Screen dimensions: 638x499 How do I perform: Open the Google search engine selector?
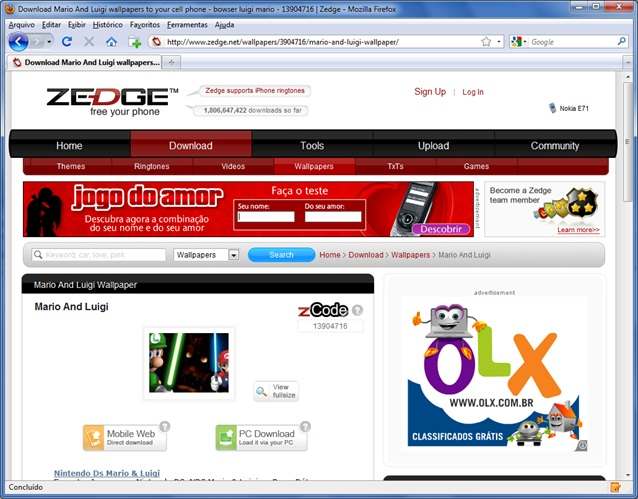point(518,42)
